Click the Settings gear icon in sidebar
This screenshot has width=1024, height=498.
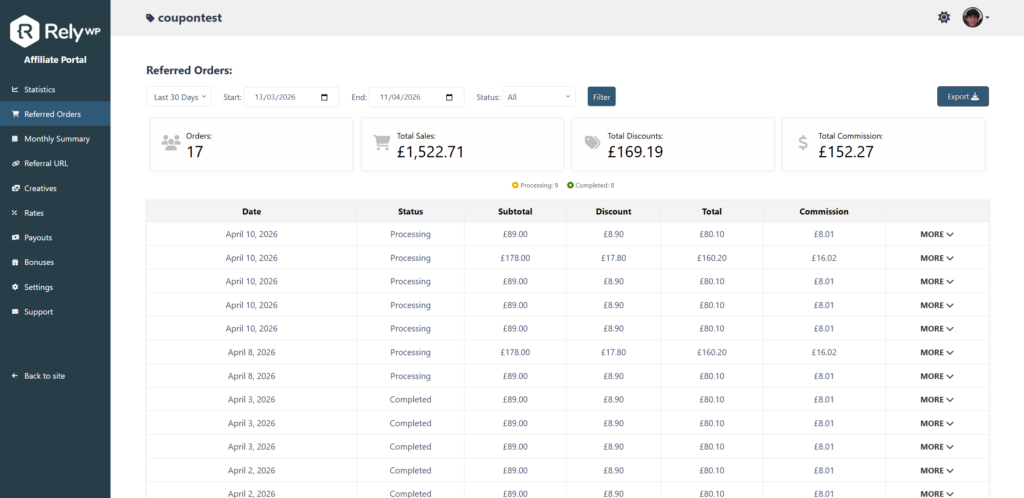(x=15, y=287)
